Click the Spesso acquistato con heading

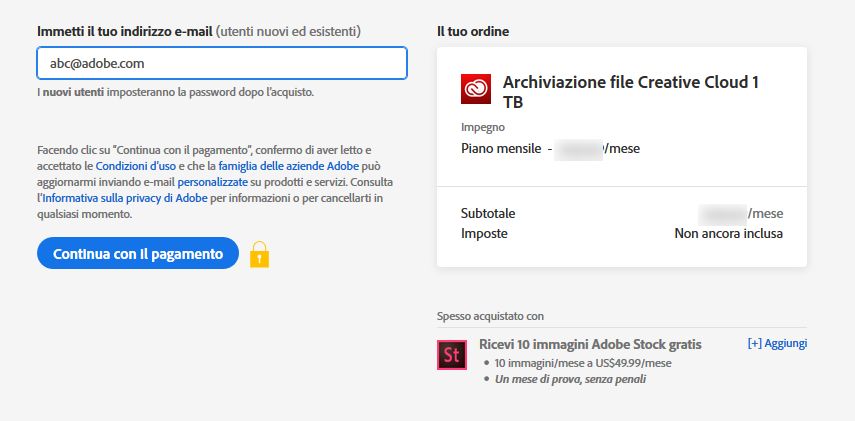(x=490, y=316)
